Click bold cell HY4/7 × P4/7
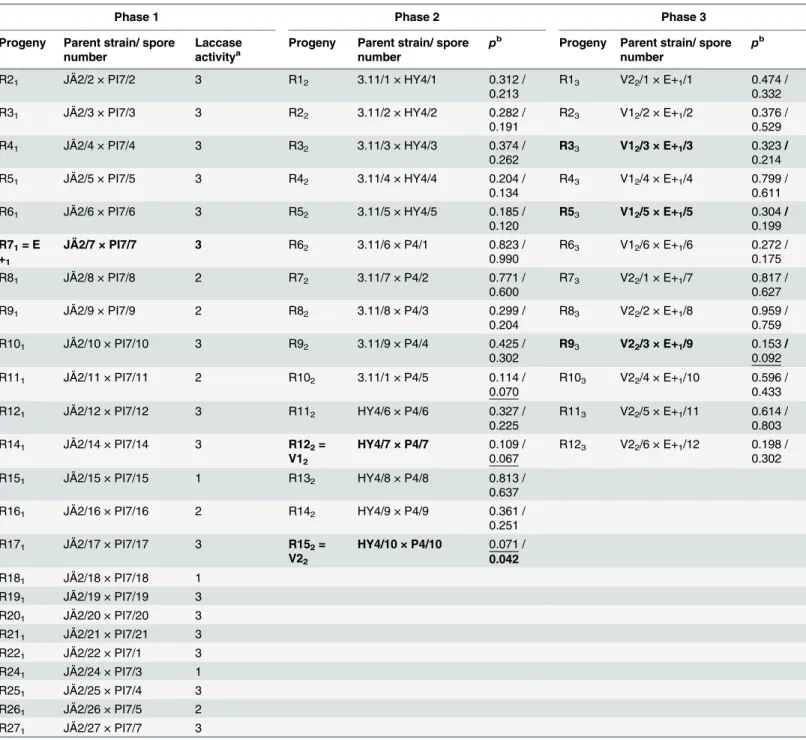Screen dimensions: 806x740 click(x=393, y=444)
